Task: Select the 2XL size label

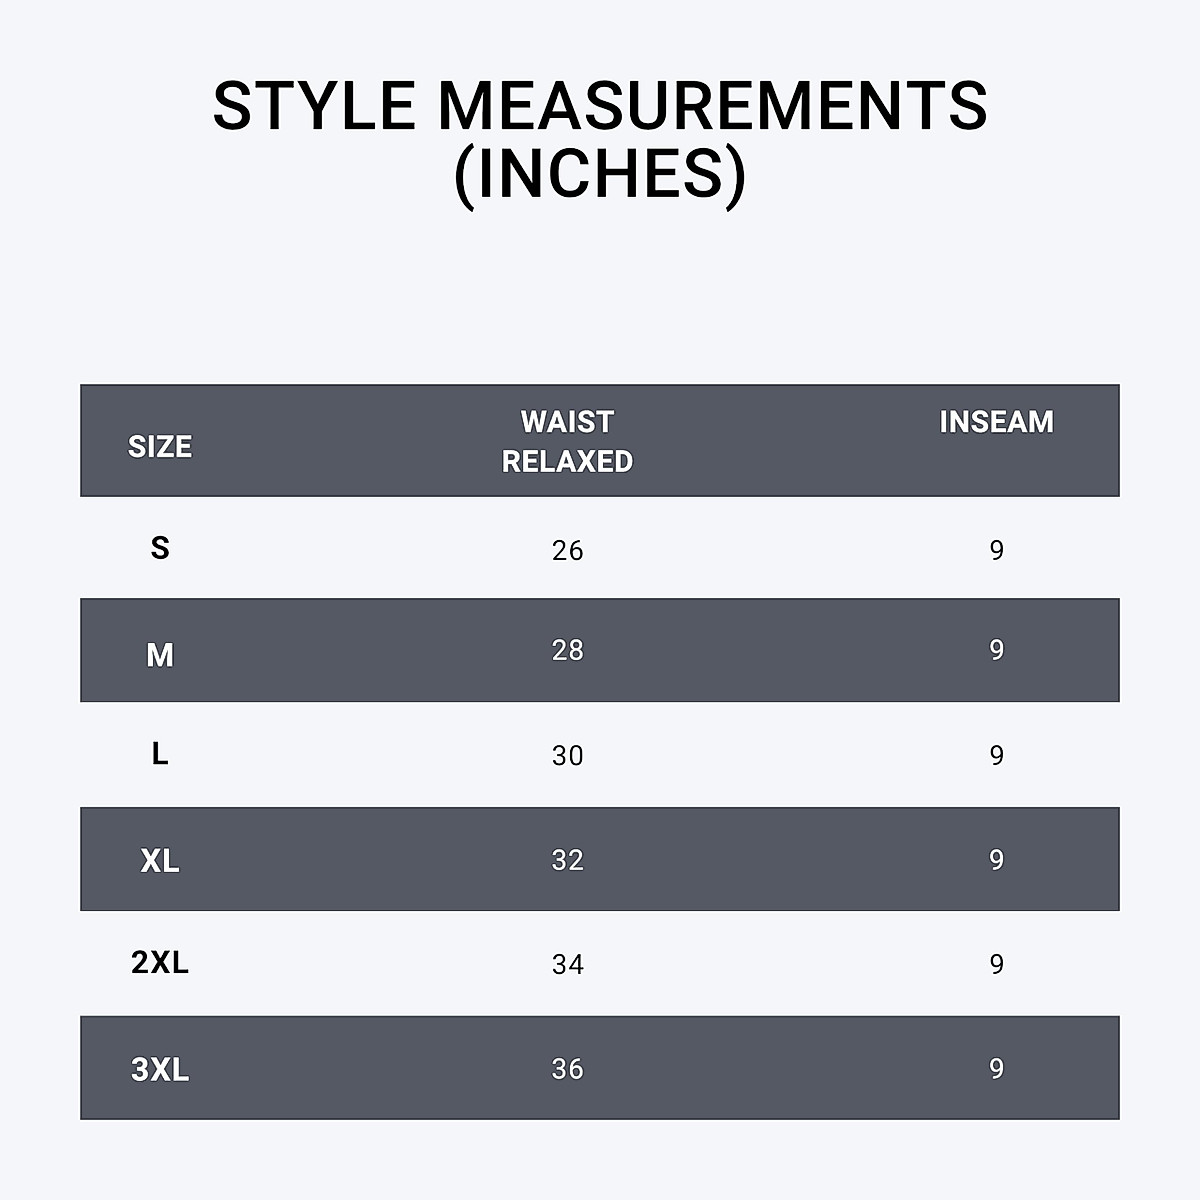Action: [x=160, y=962]
